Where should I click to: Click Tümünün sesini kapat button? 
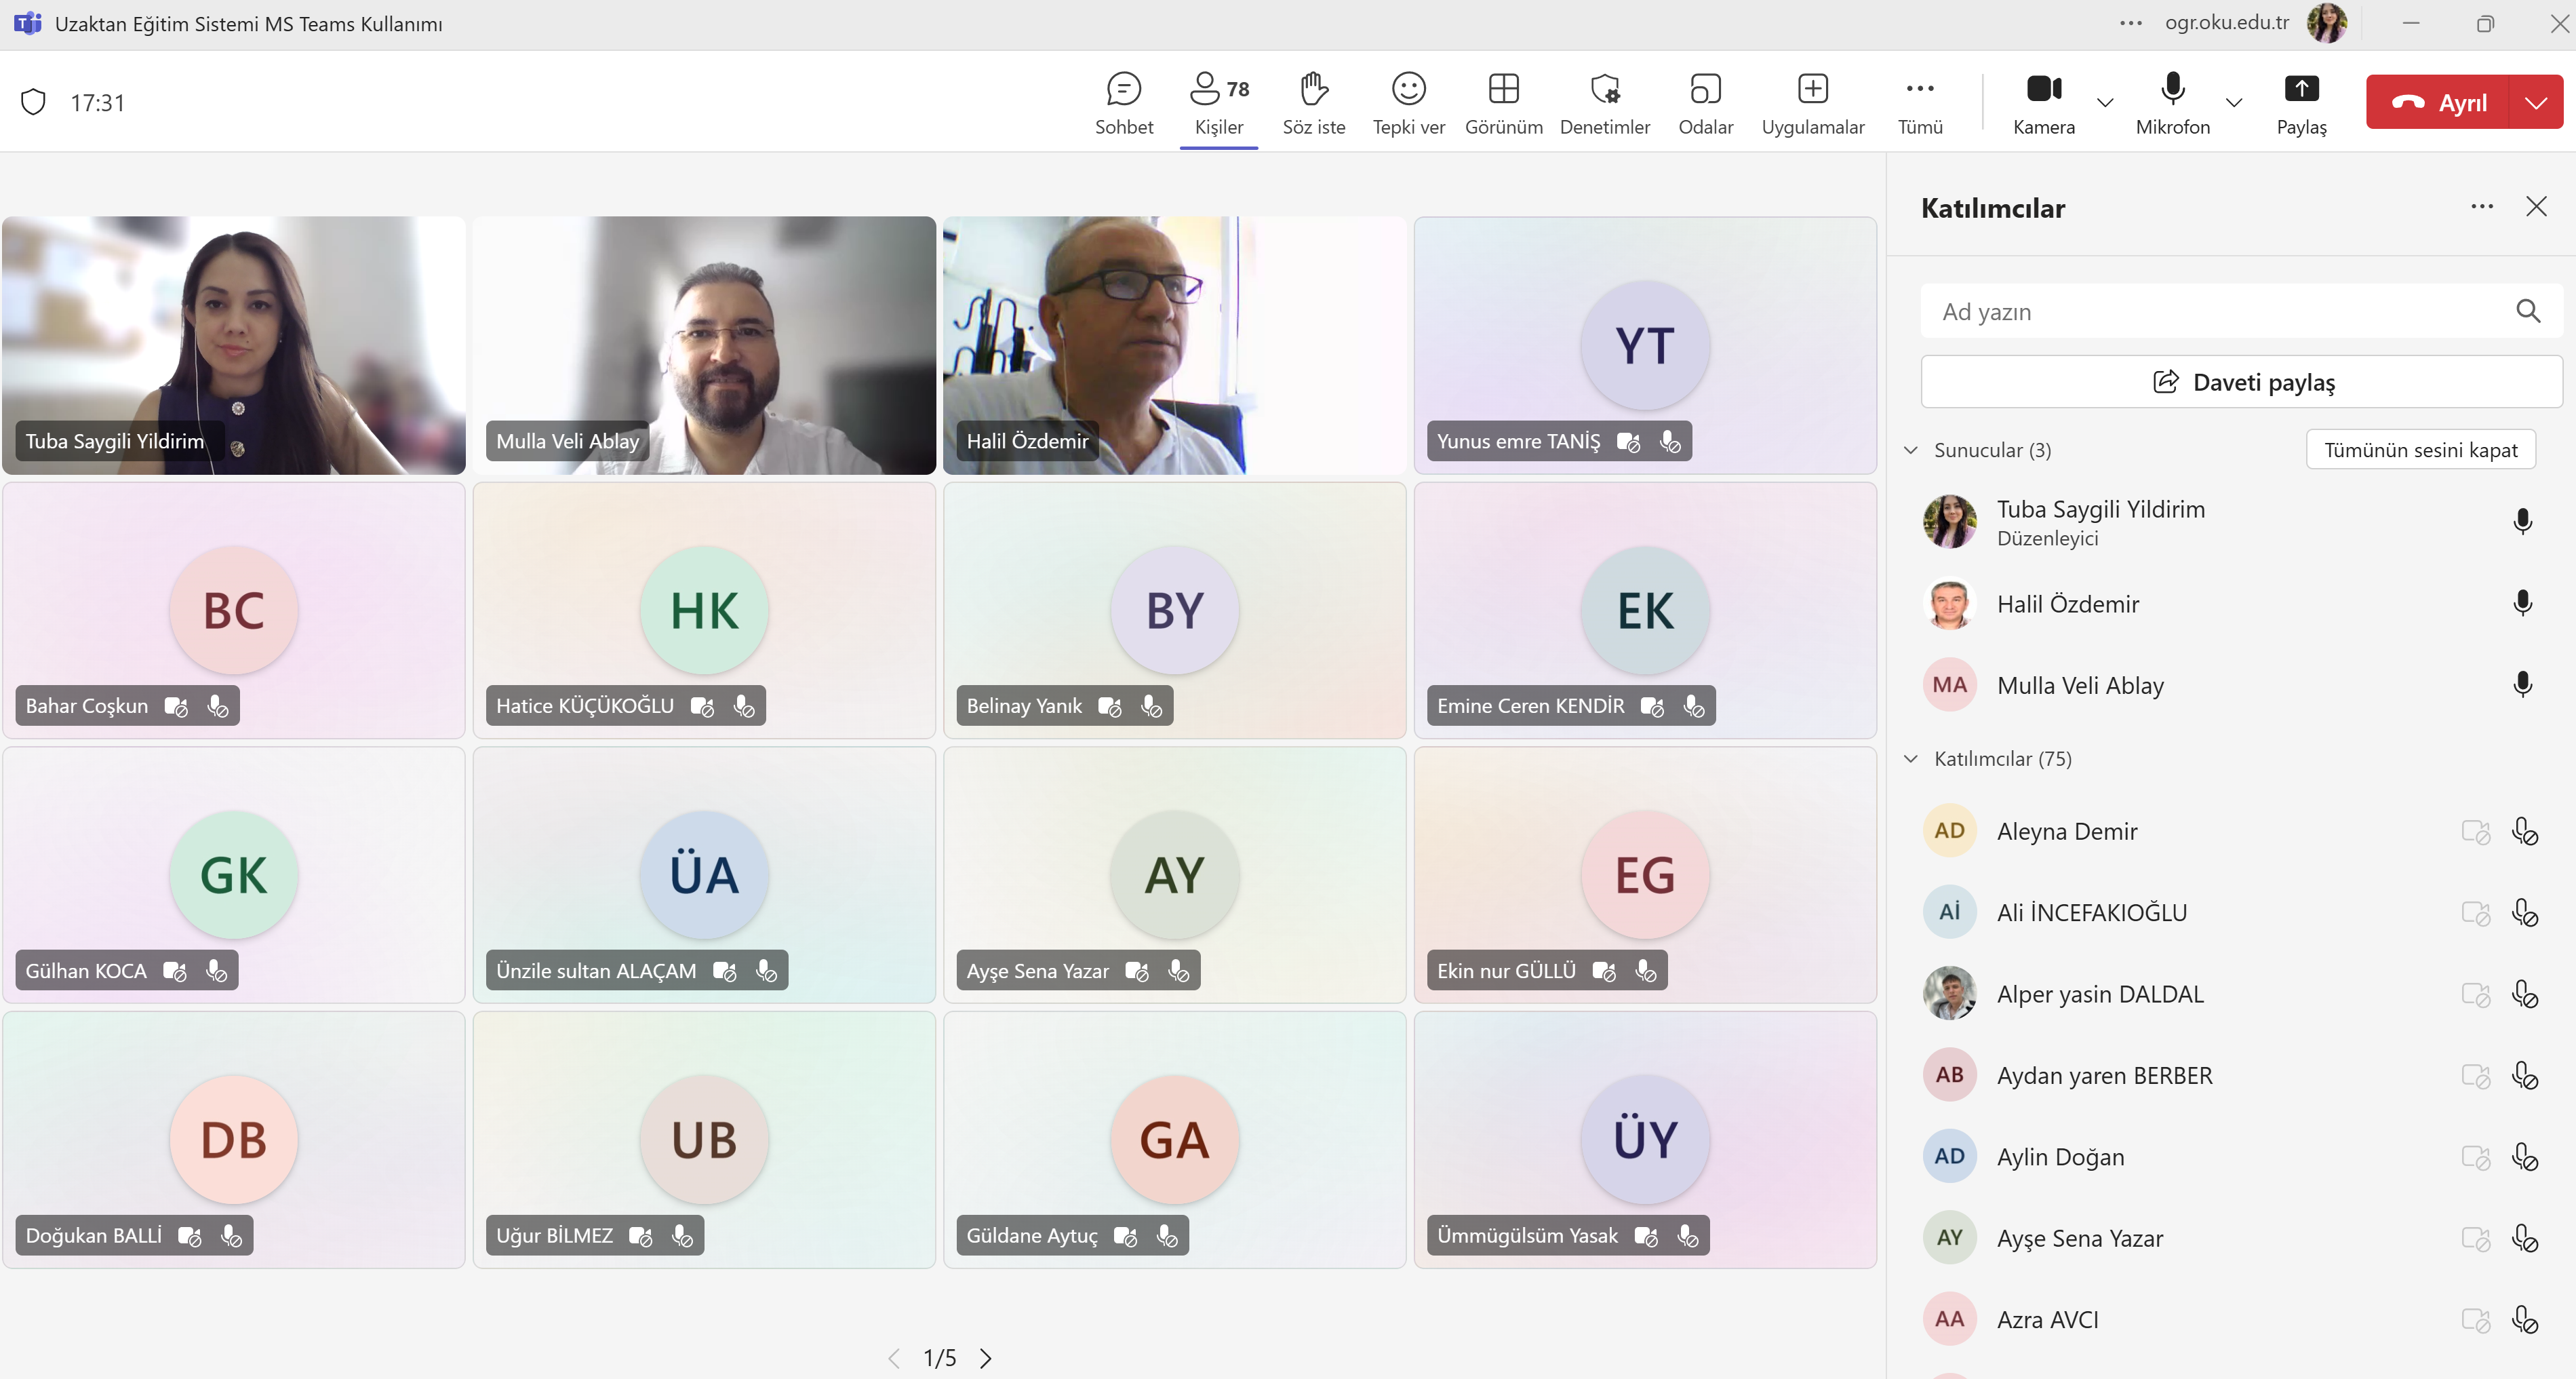click(x=2420, y=450)
